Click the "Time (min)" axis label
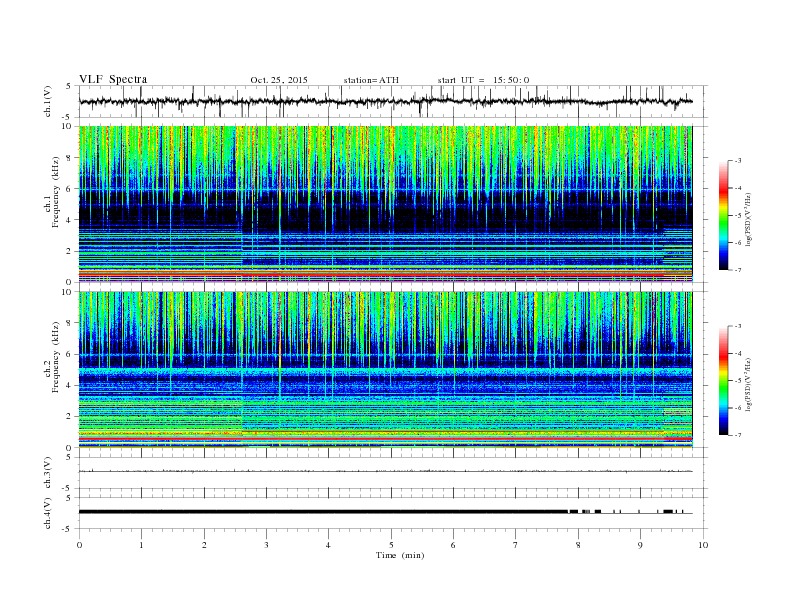 [x=400, y=555]
